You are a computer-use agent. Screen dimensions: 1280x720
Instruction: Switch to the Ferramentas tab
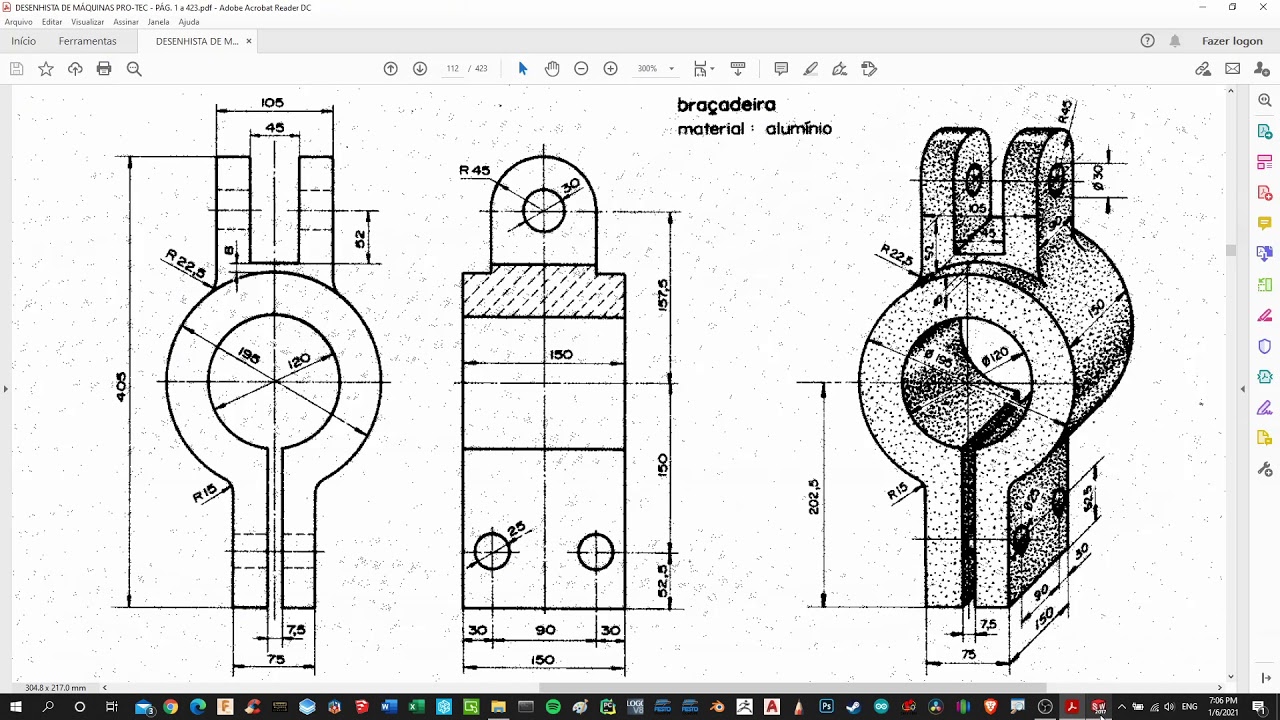click(87, 41)
